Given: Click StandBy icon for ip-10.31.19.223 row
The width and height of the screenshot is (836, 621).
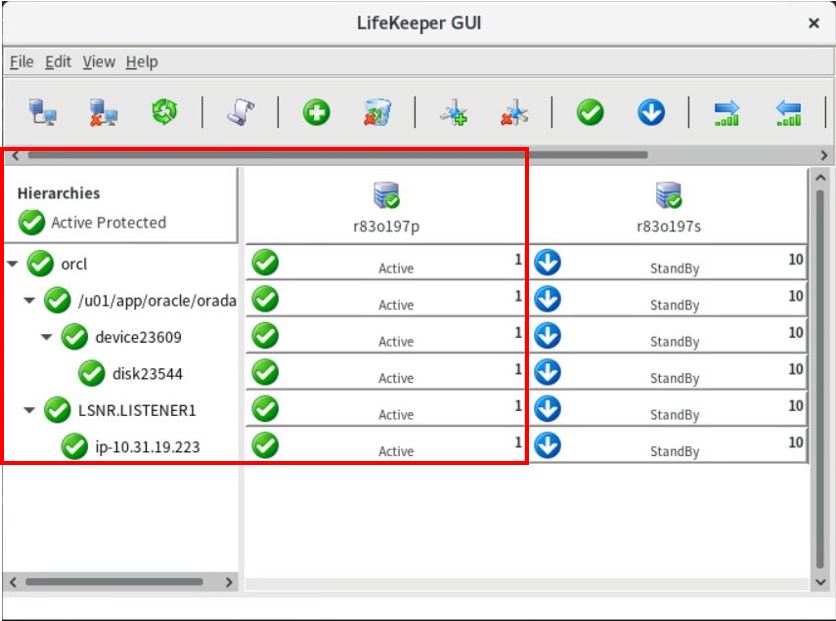Looking at the screenshot, I should pyautogui.click(x=548, y=446).
